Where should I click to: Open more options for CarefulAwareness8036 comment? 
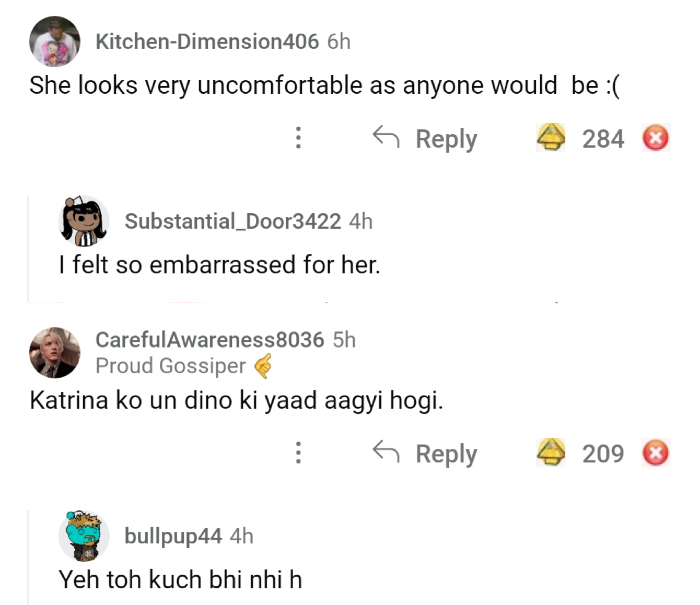[x=298, y=454]
